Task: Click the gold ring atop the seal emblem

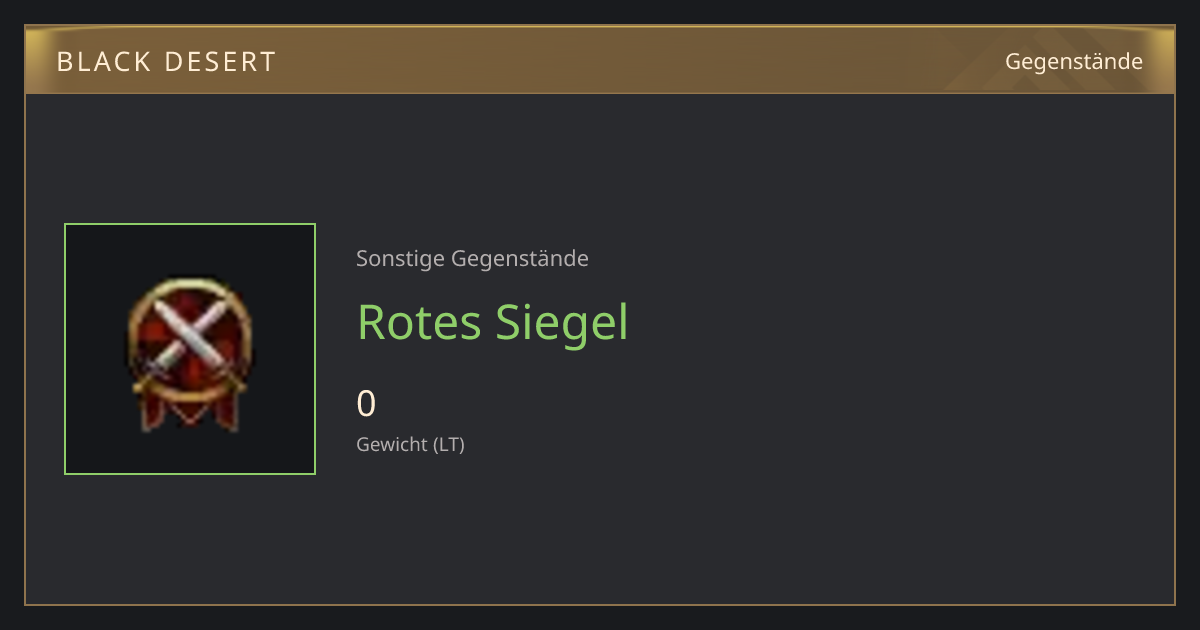Action: [x=190, y=286]
